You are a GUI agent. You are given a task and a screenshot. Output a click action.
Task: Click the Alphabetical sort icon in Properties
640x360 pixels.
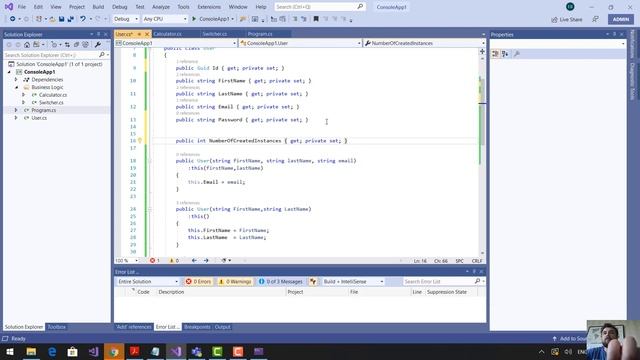tap(505, 54)
